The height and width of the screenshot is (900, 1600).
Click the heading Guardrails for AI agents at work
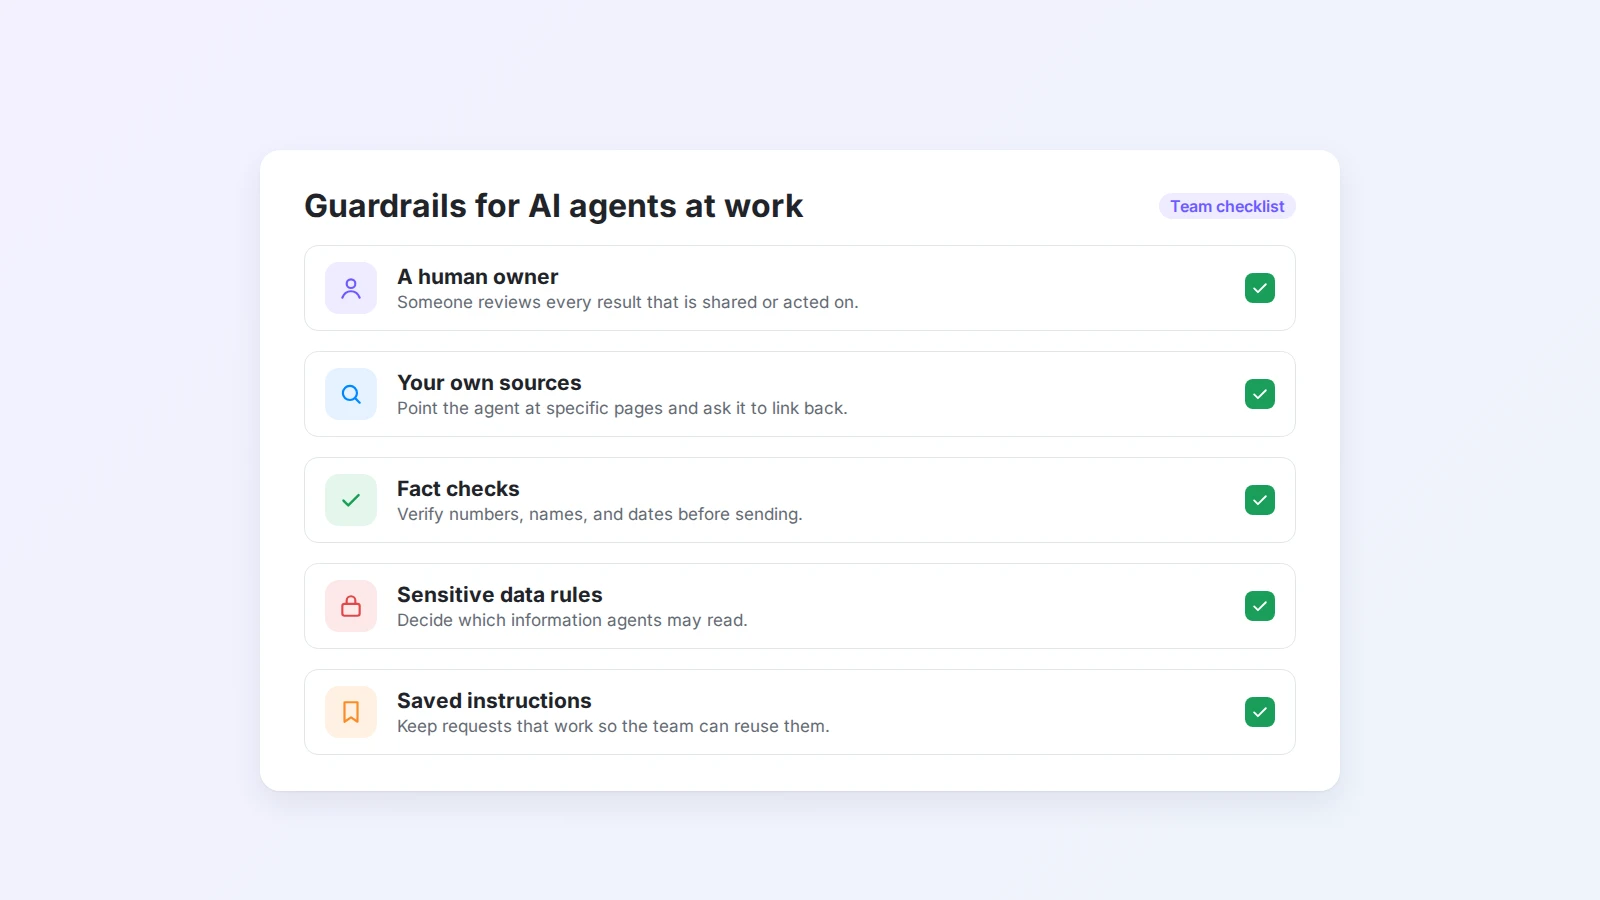click(553, 206)
